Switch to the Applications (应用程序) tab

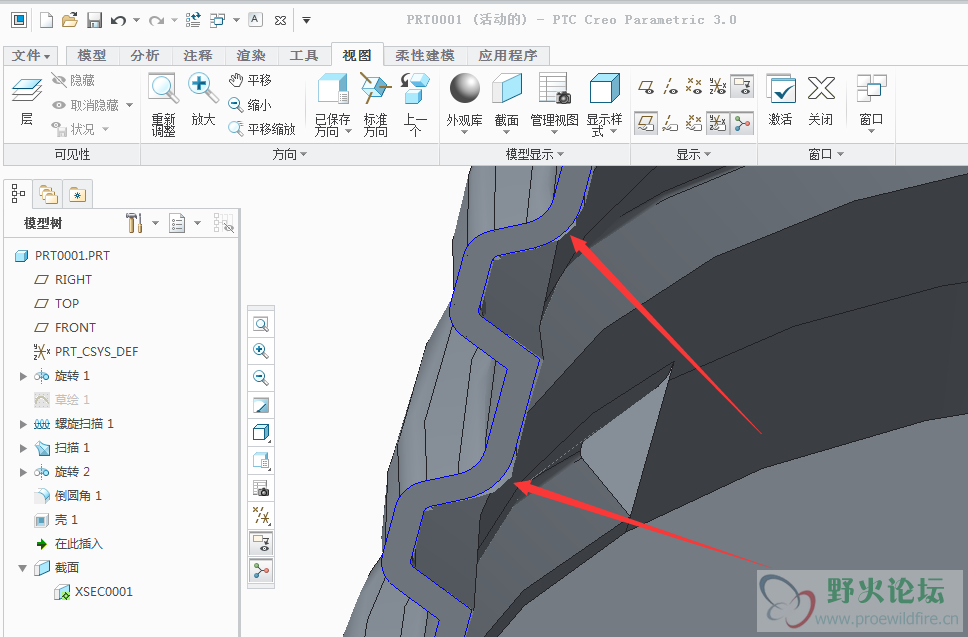coord(508,56)
